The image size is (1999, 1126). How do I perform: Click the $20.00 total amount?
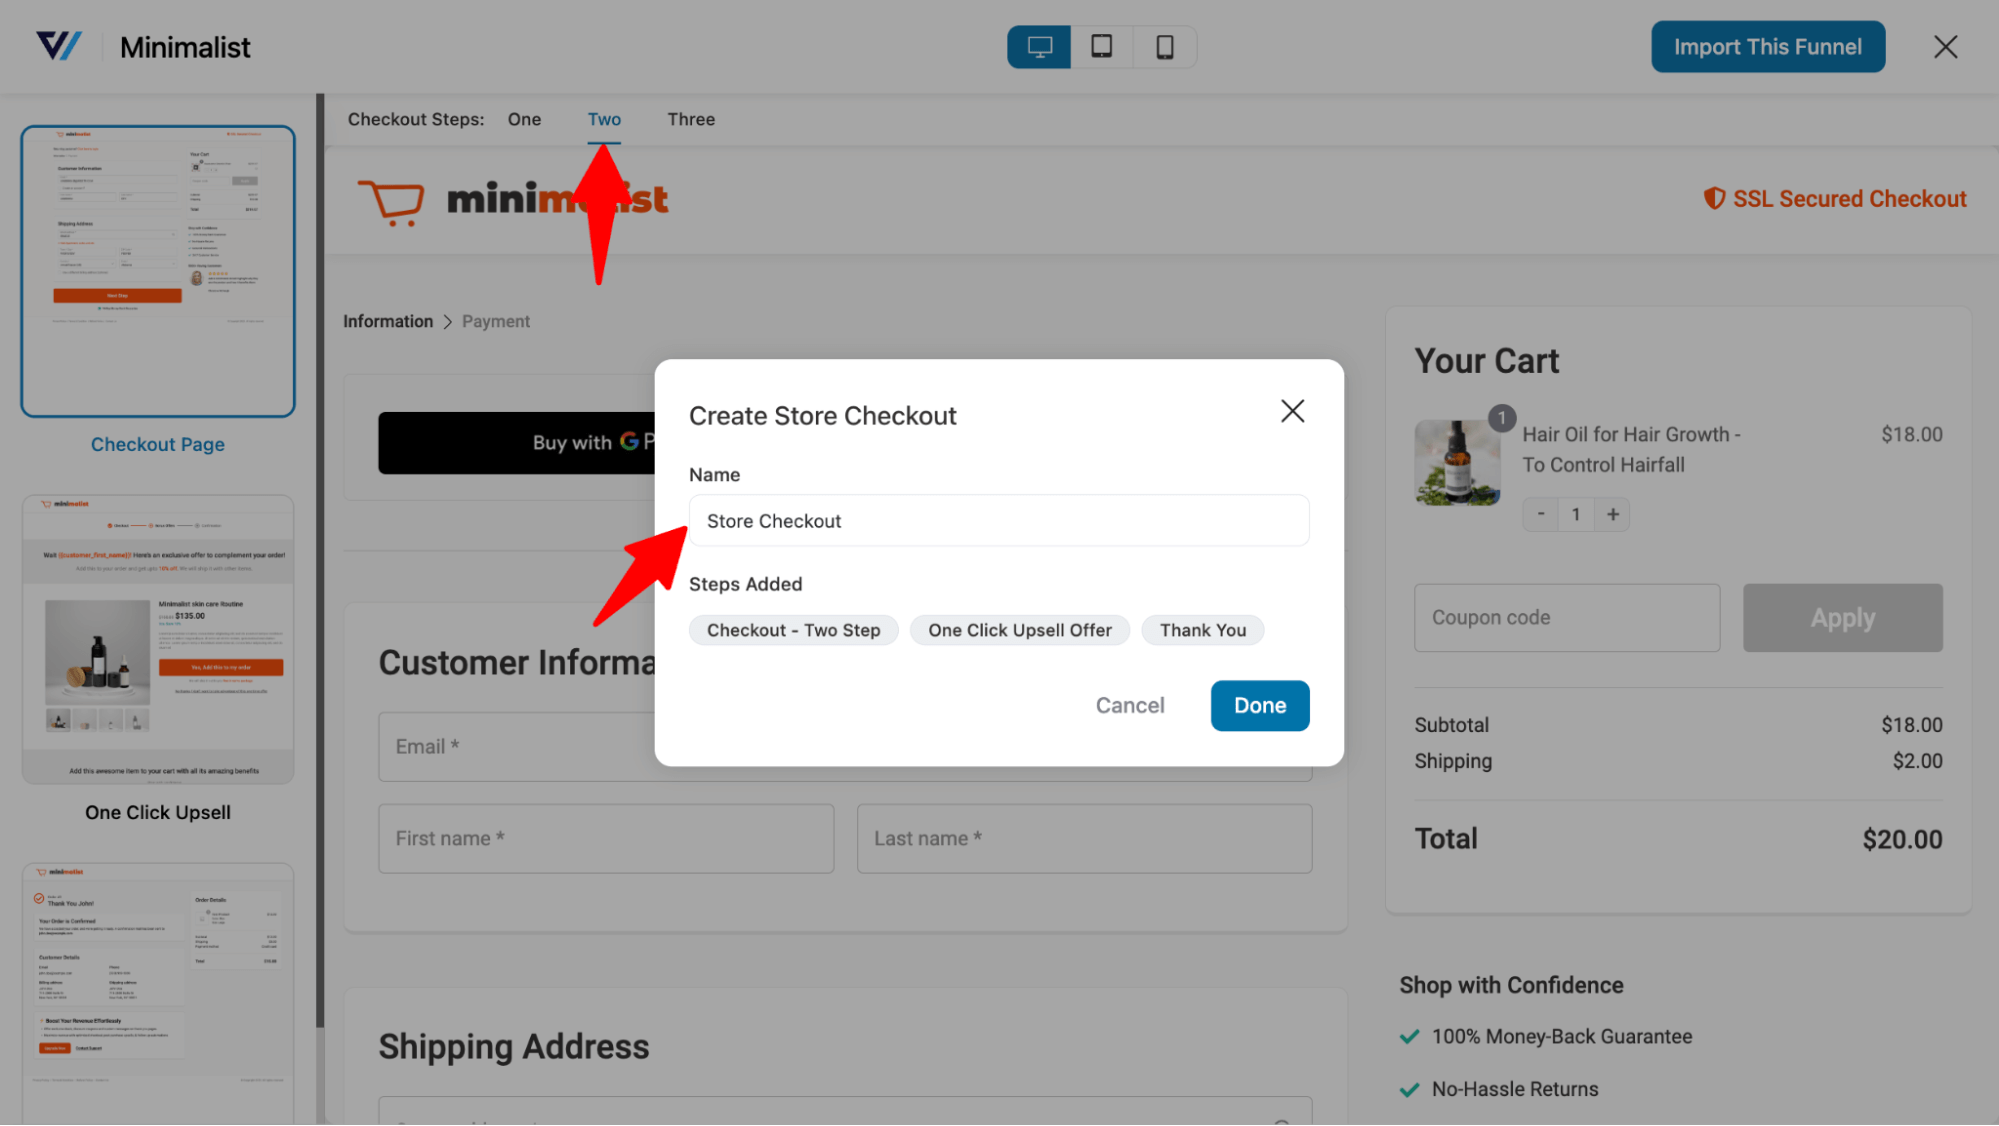click(1902, 839)
